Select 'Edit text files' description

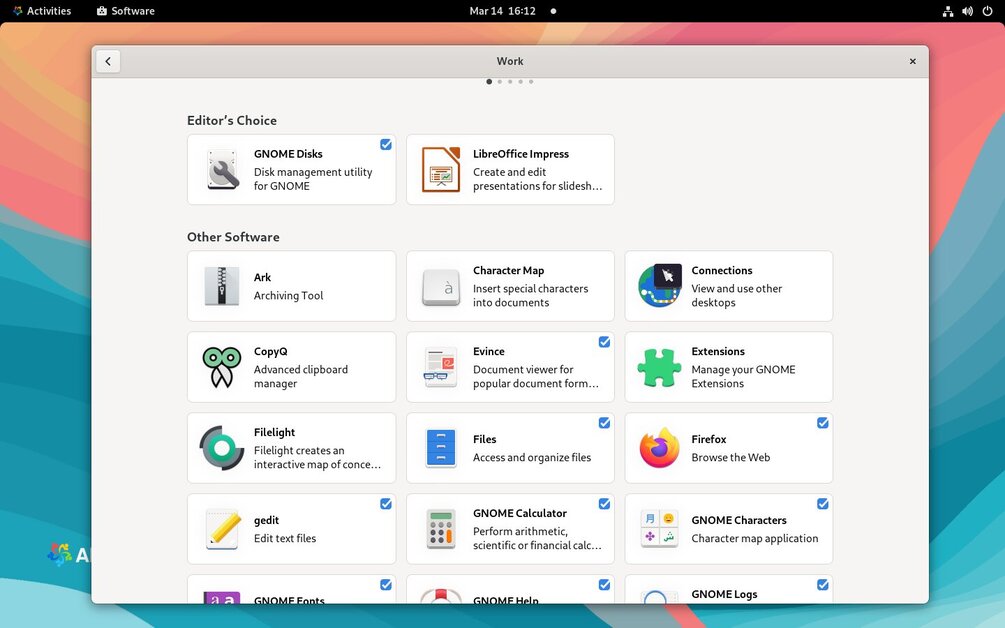coord(285,538)
